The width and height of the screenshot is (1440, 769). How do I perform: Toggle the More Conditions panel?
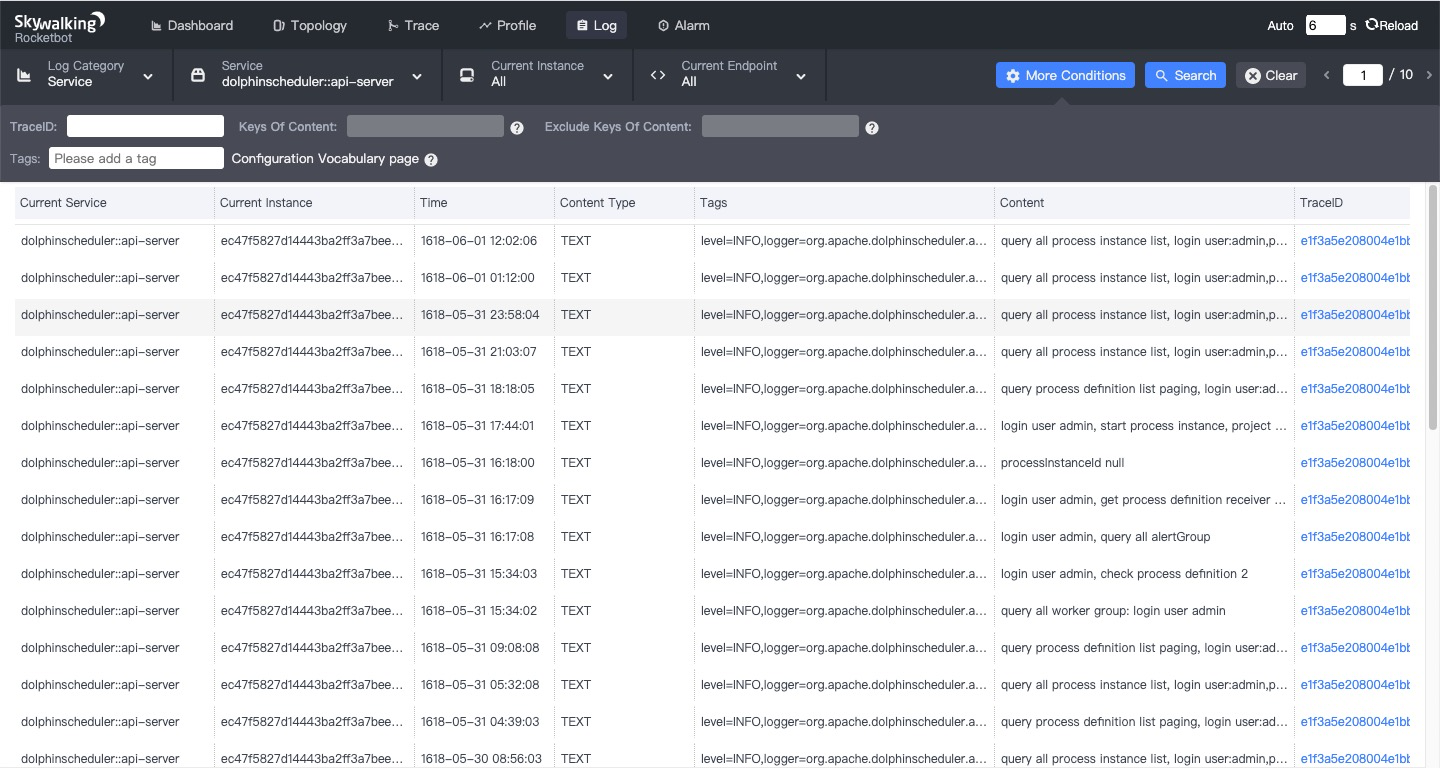coord(1065,75)
